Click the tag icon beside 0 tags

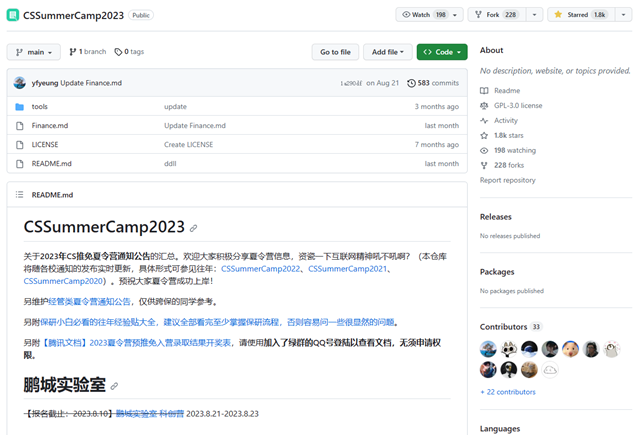tap(118, 52)
